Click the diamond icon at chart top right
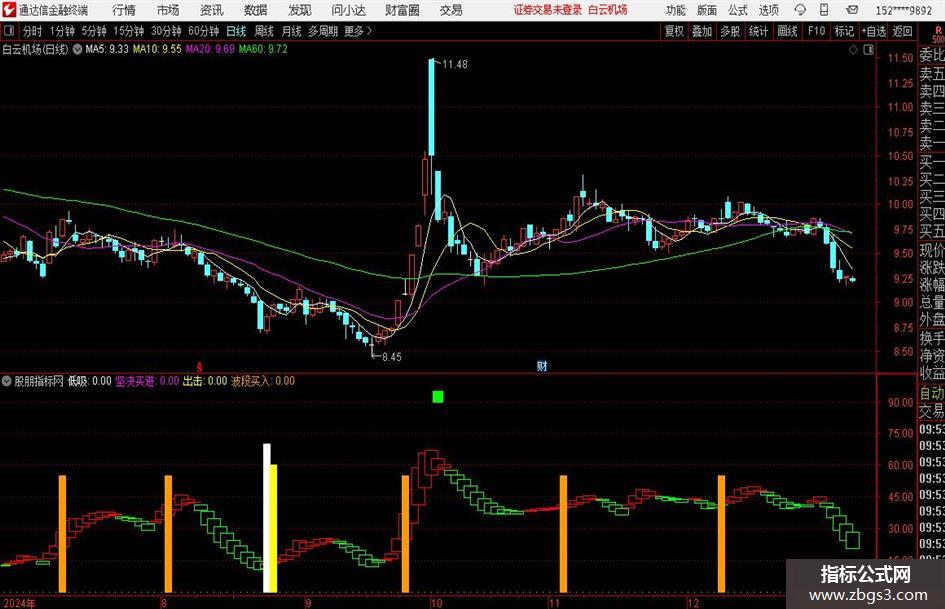The image size is (945, 609). [853, 50]
